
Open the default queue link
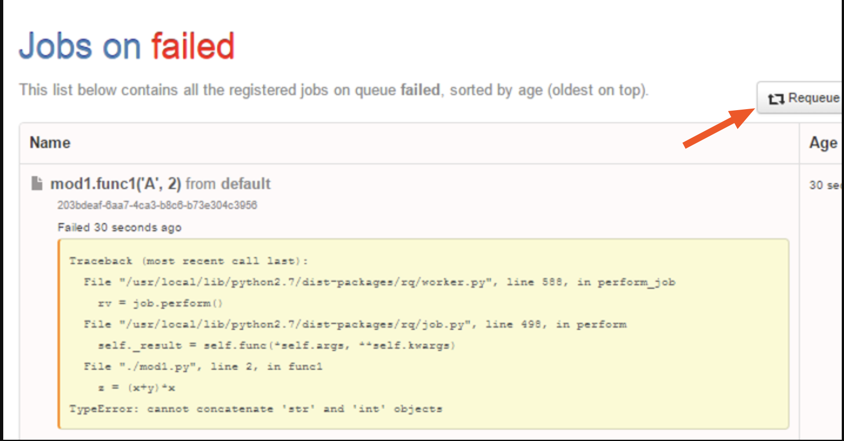click(x=245, y=184)
